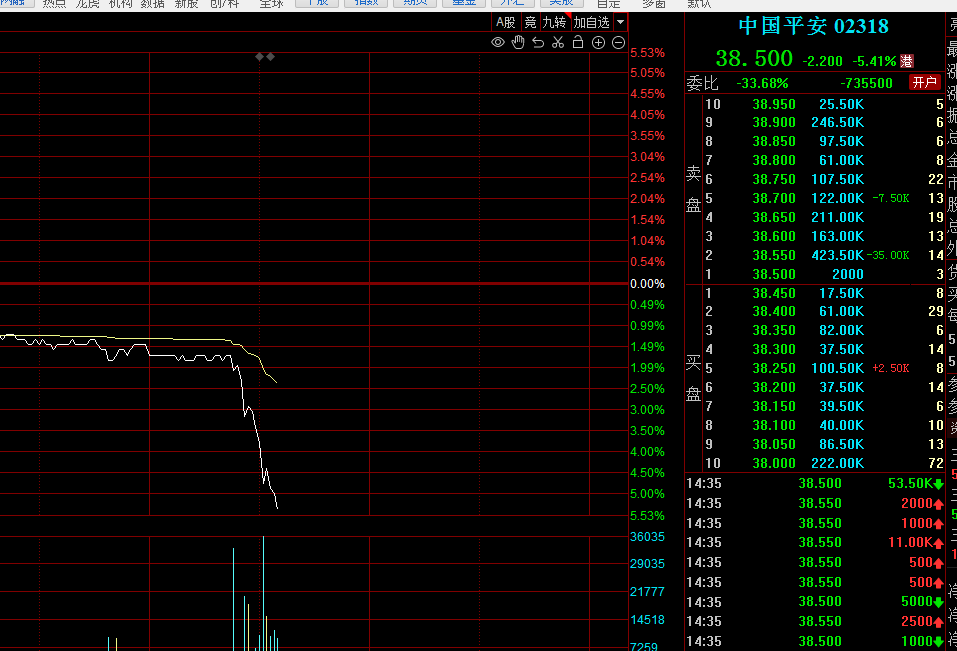Toggle the eye visibility icon above chart

click(498, 42)
